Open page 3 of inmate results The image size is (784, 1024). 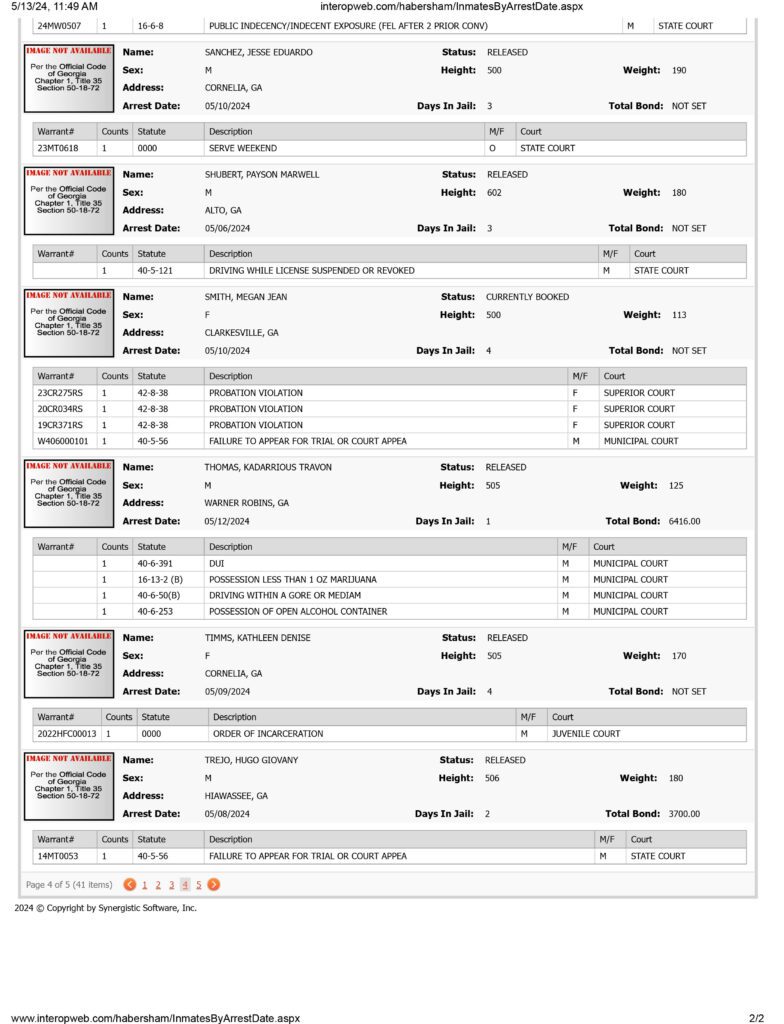click(x=172, y=885)
